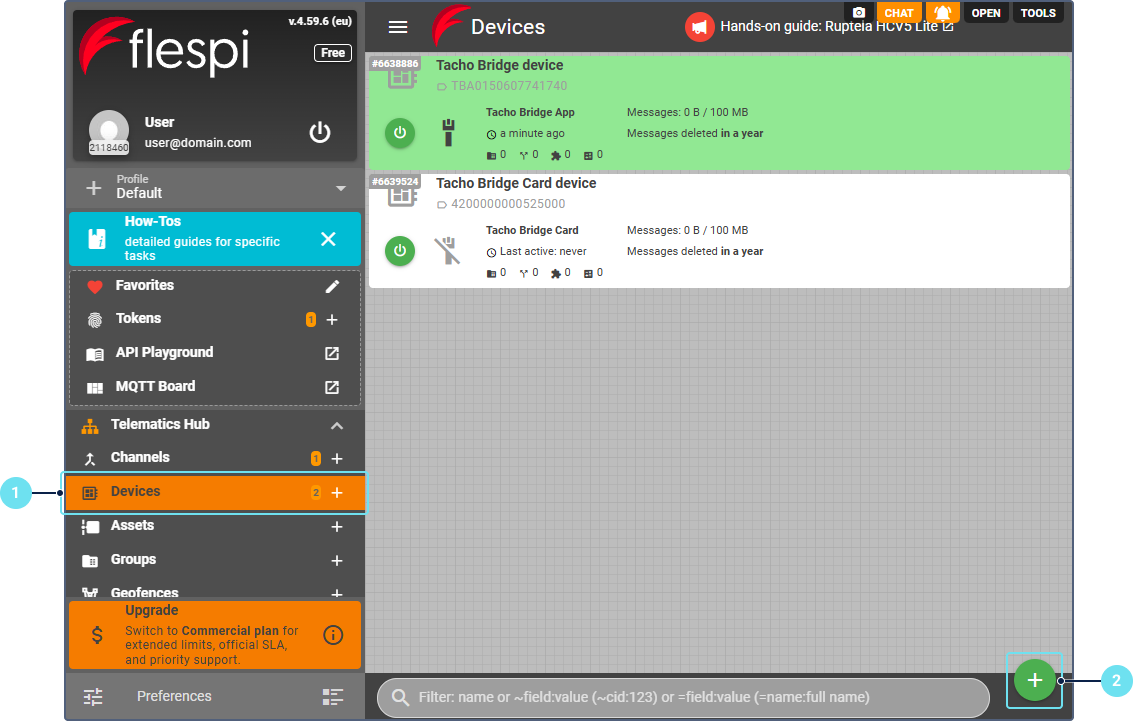Click the Upgrade info icon

[332, 635]
